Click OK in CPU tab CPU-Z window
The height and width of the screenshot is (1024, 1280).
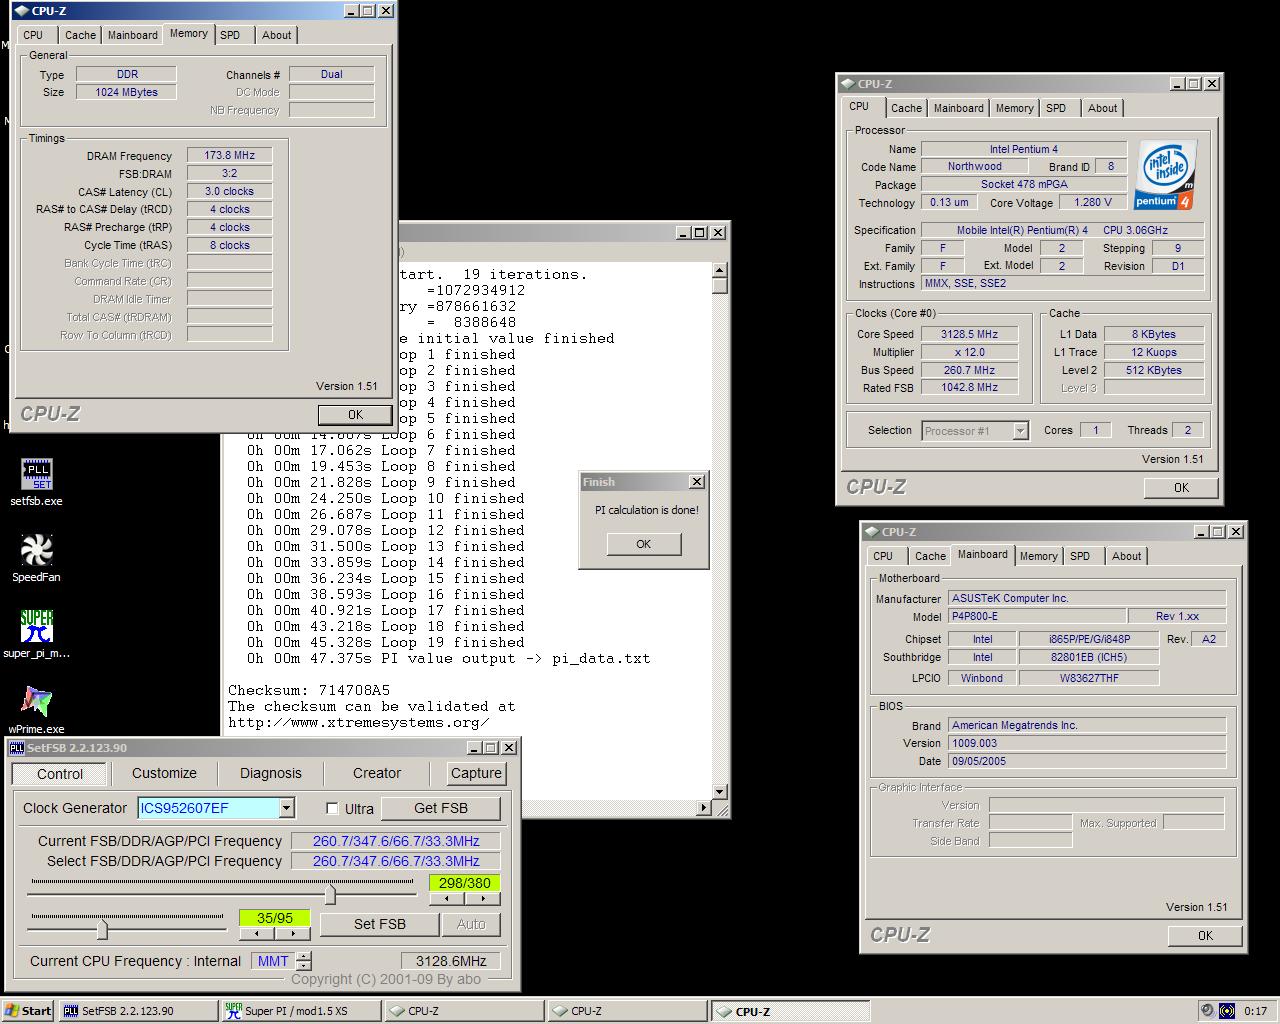[1181, 487]
